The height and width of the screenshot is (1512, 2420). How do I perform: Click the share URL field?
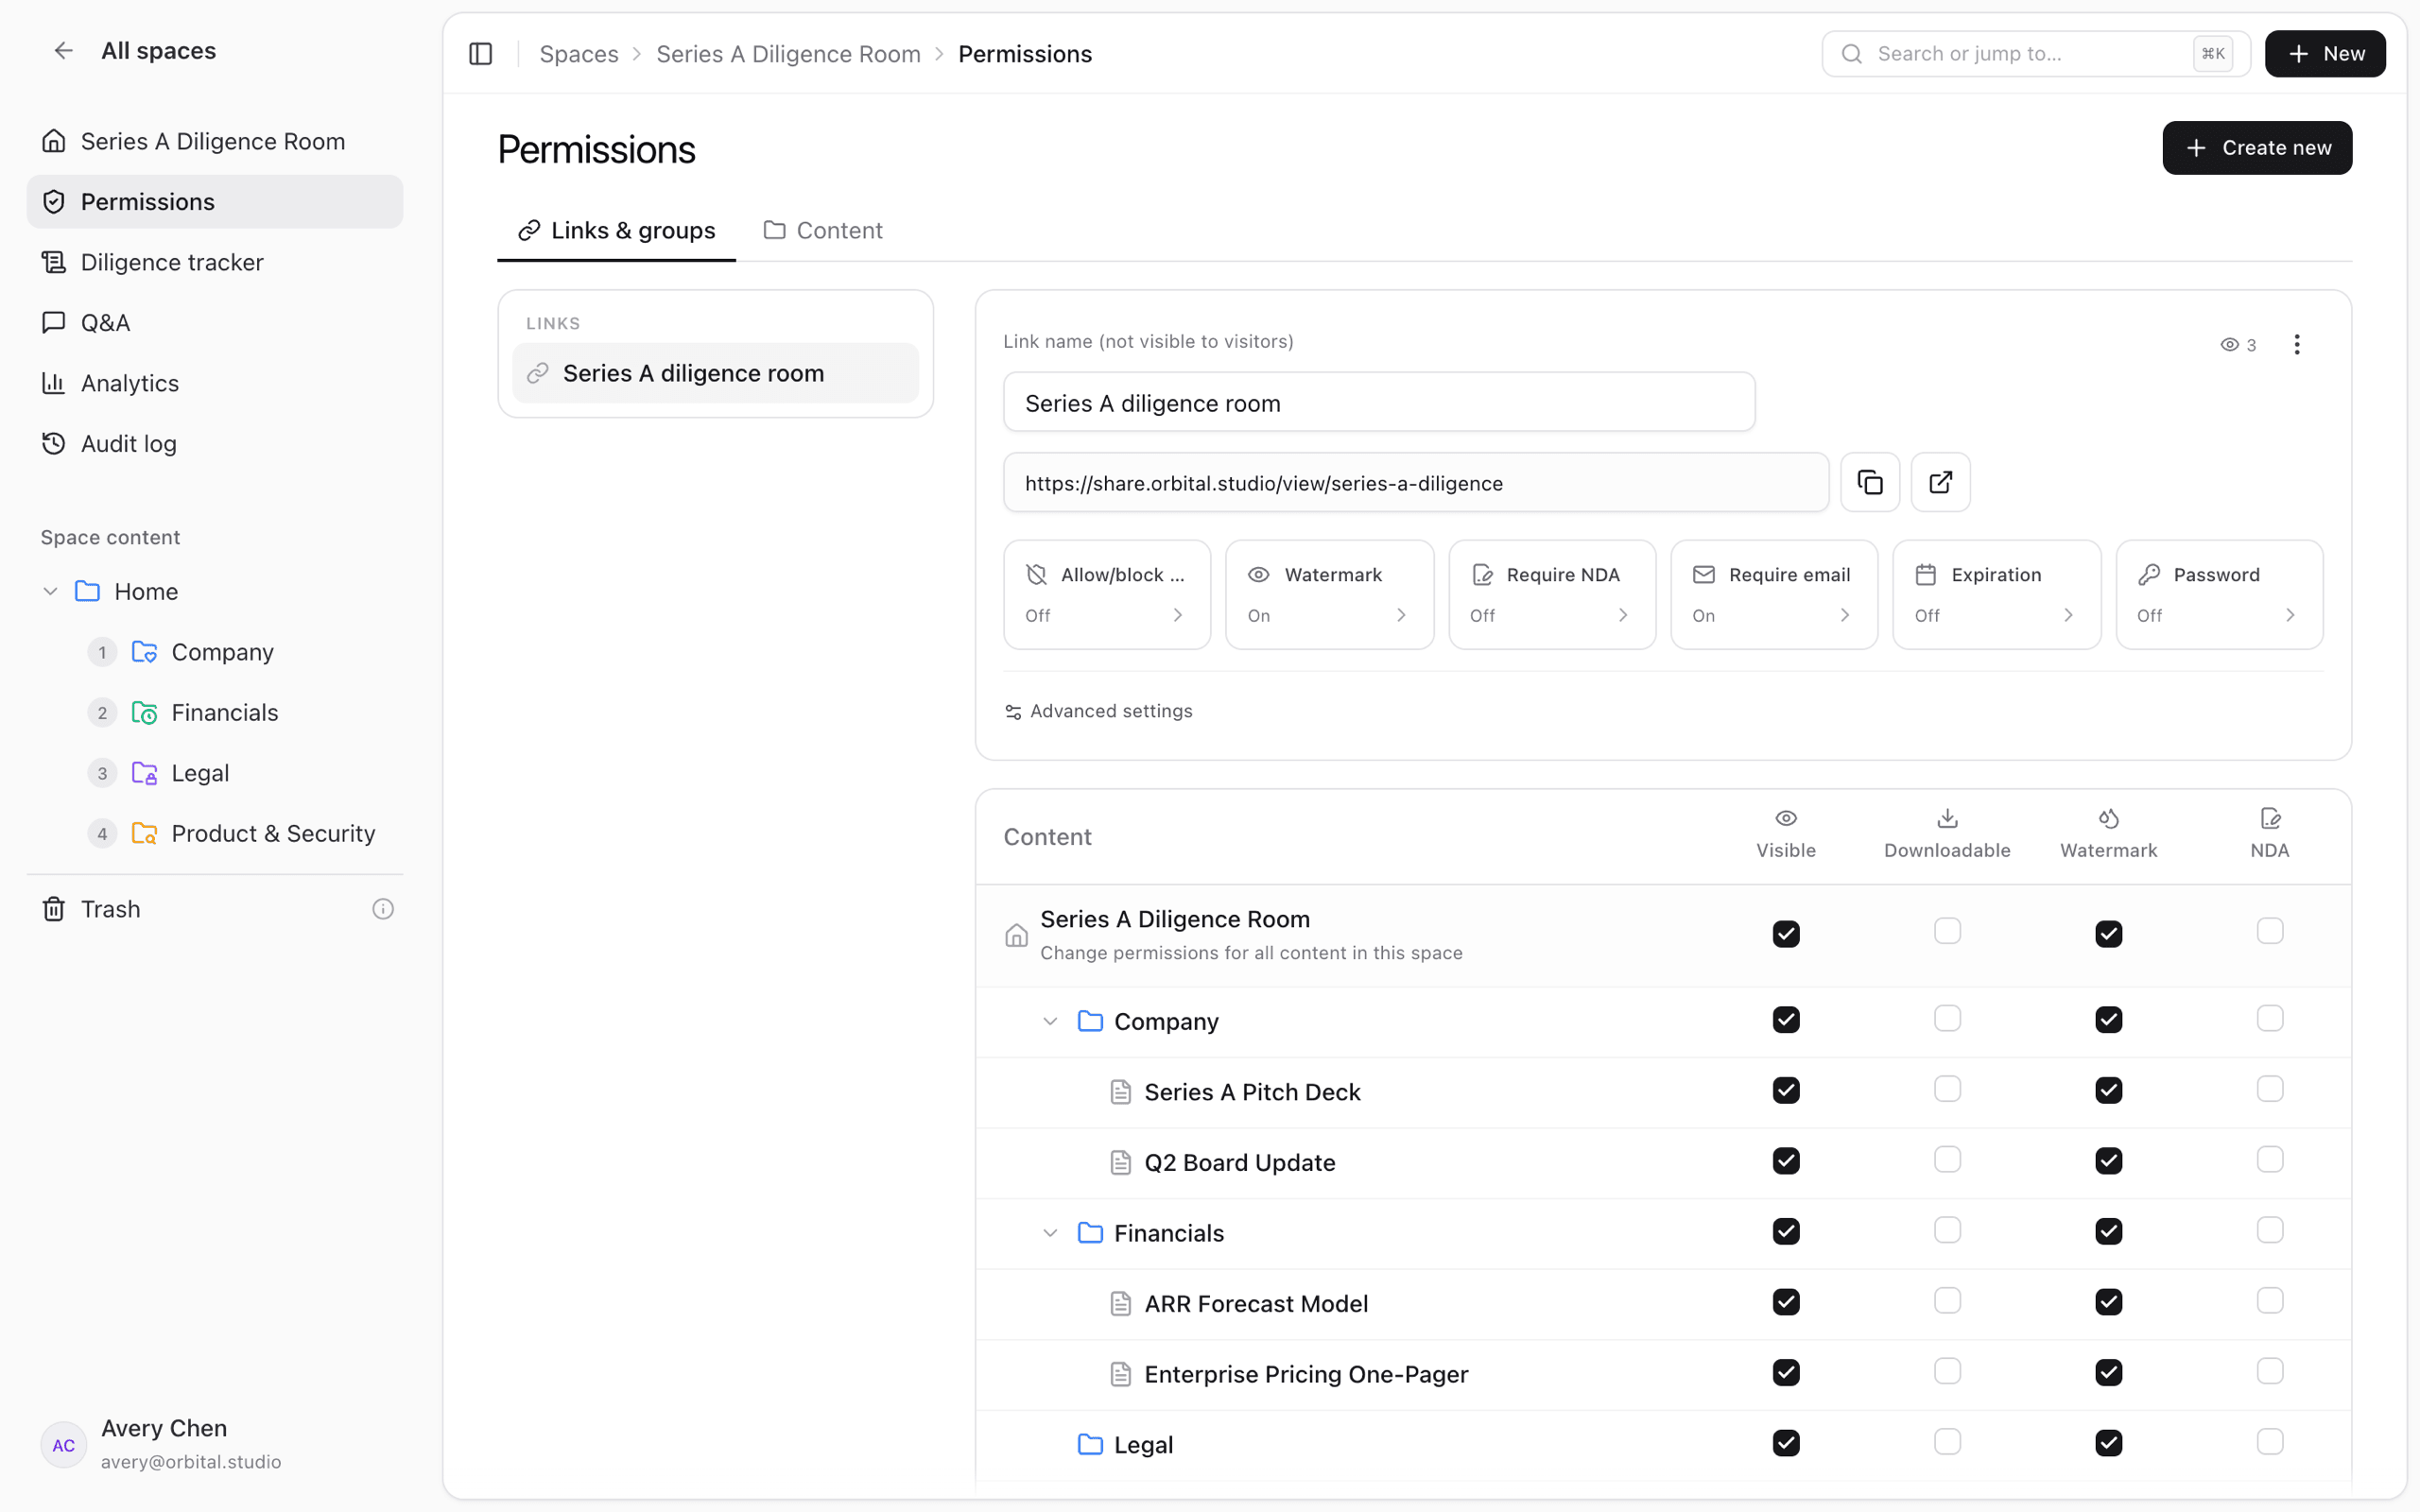click(1416, 483)
